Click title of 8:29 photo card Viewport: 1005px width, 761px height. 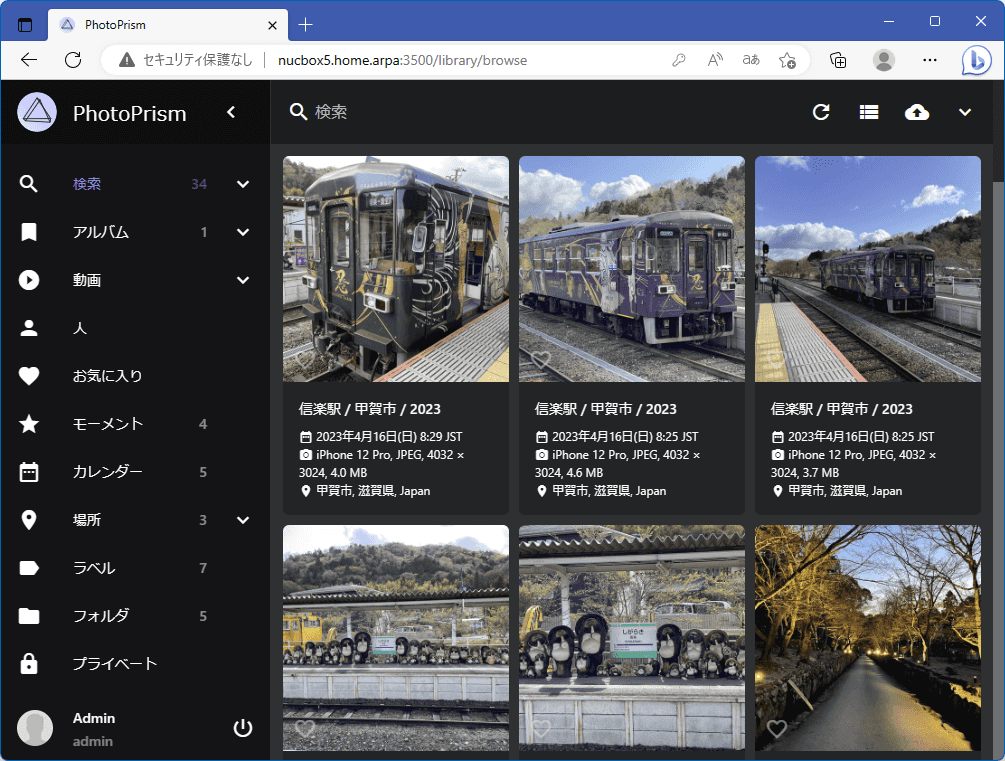[370, 409]
